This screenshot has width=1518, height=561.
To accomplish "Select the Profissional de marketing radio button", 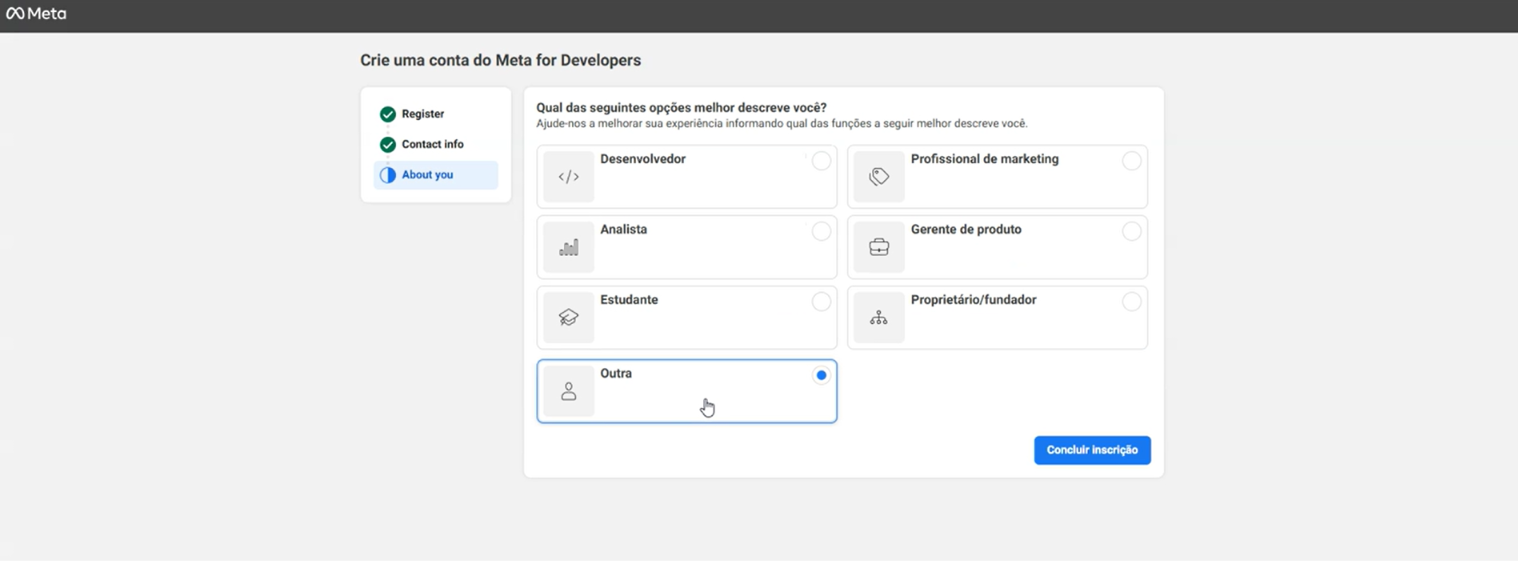I will click(x=1131, y=161).
